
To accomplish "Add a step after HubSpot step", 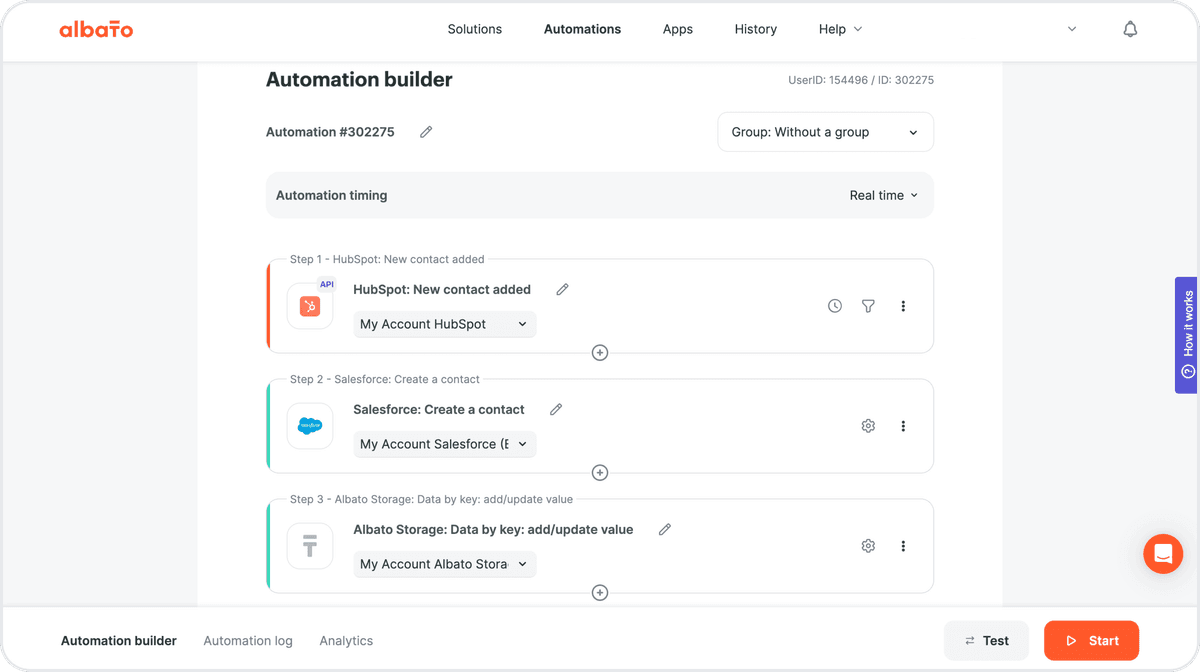I will point(600,352).
